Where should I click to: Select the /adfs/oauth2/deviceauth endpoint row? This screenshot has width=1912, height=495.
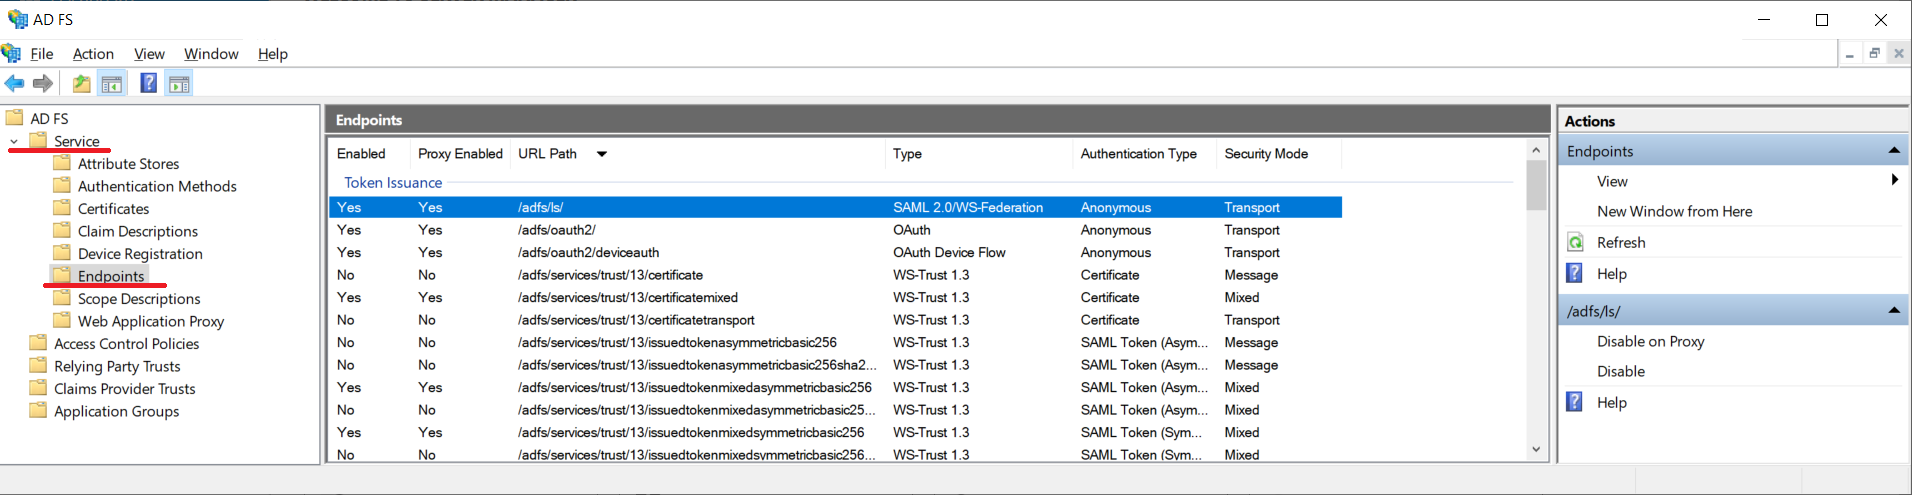click(x=835, y=252)
